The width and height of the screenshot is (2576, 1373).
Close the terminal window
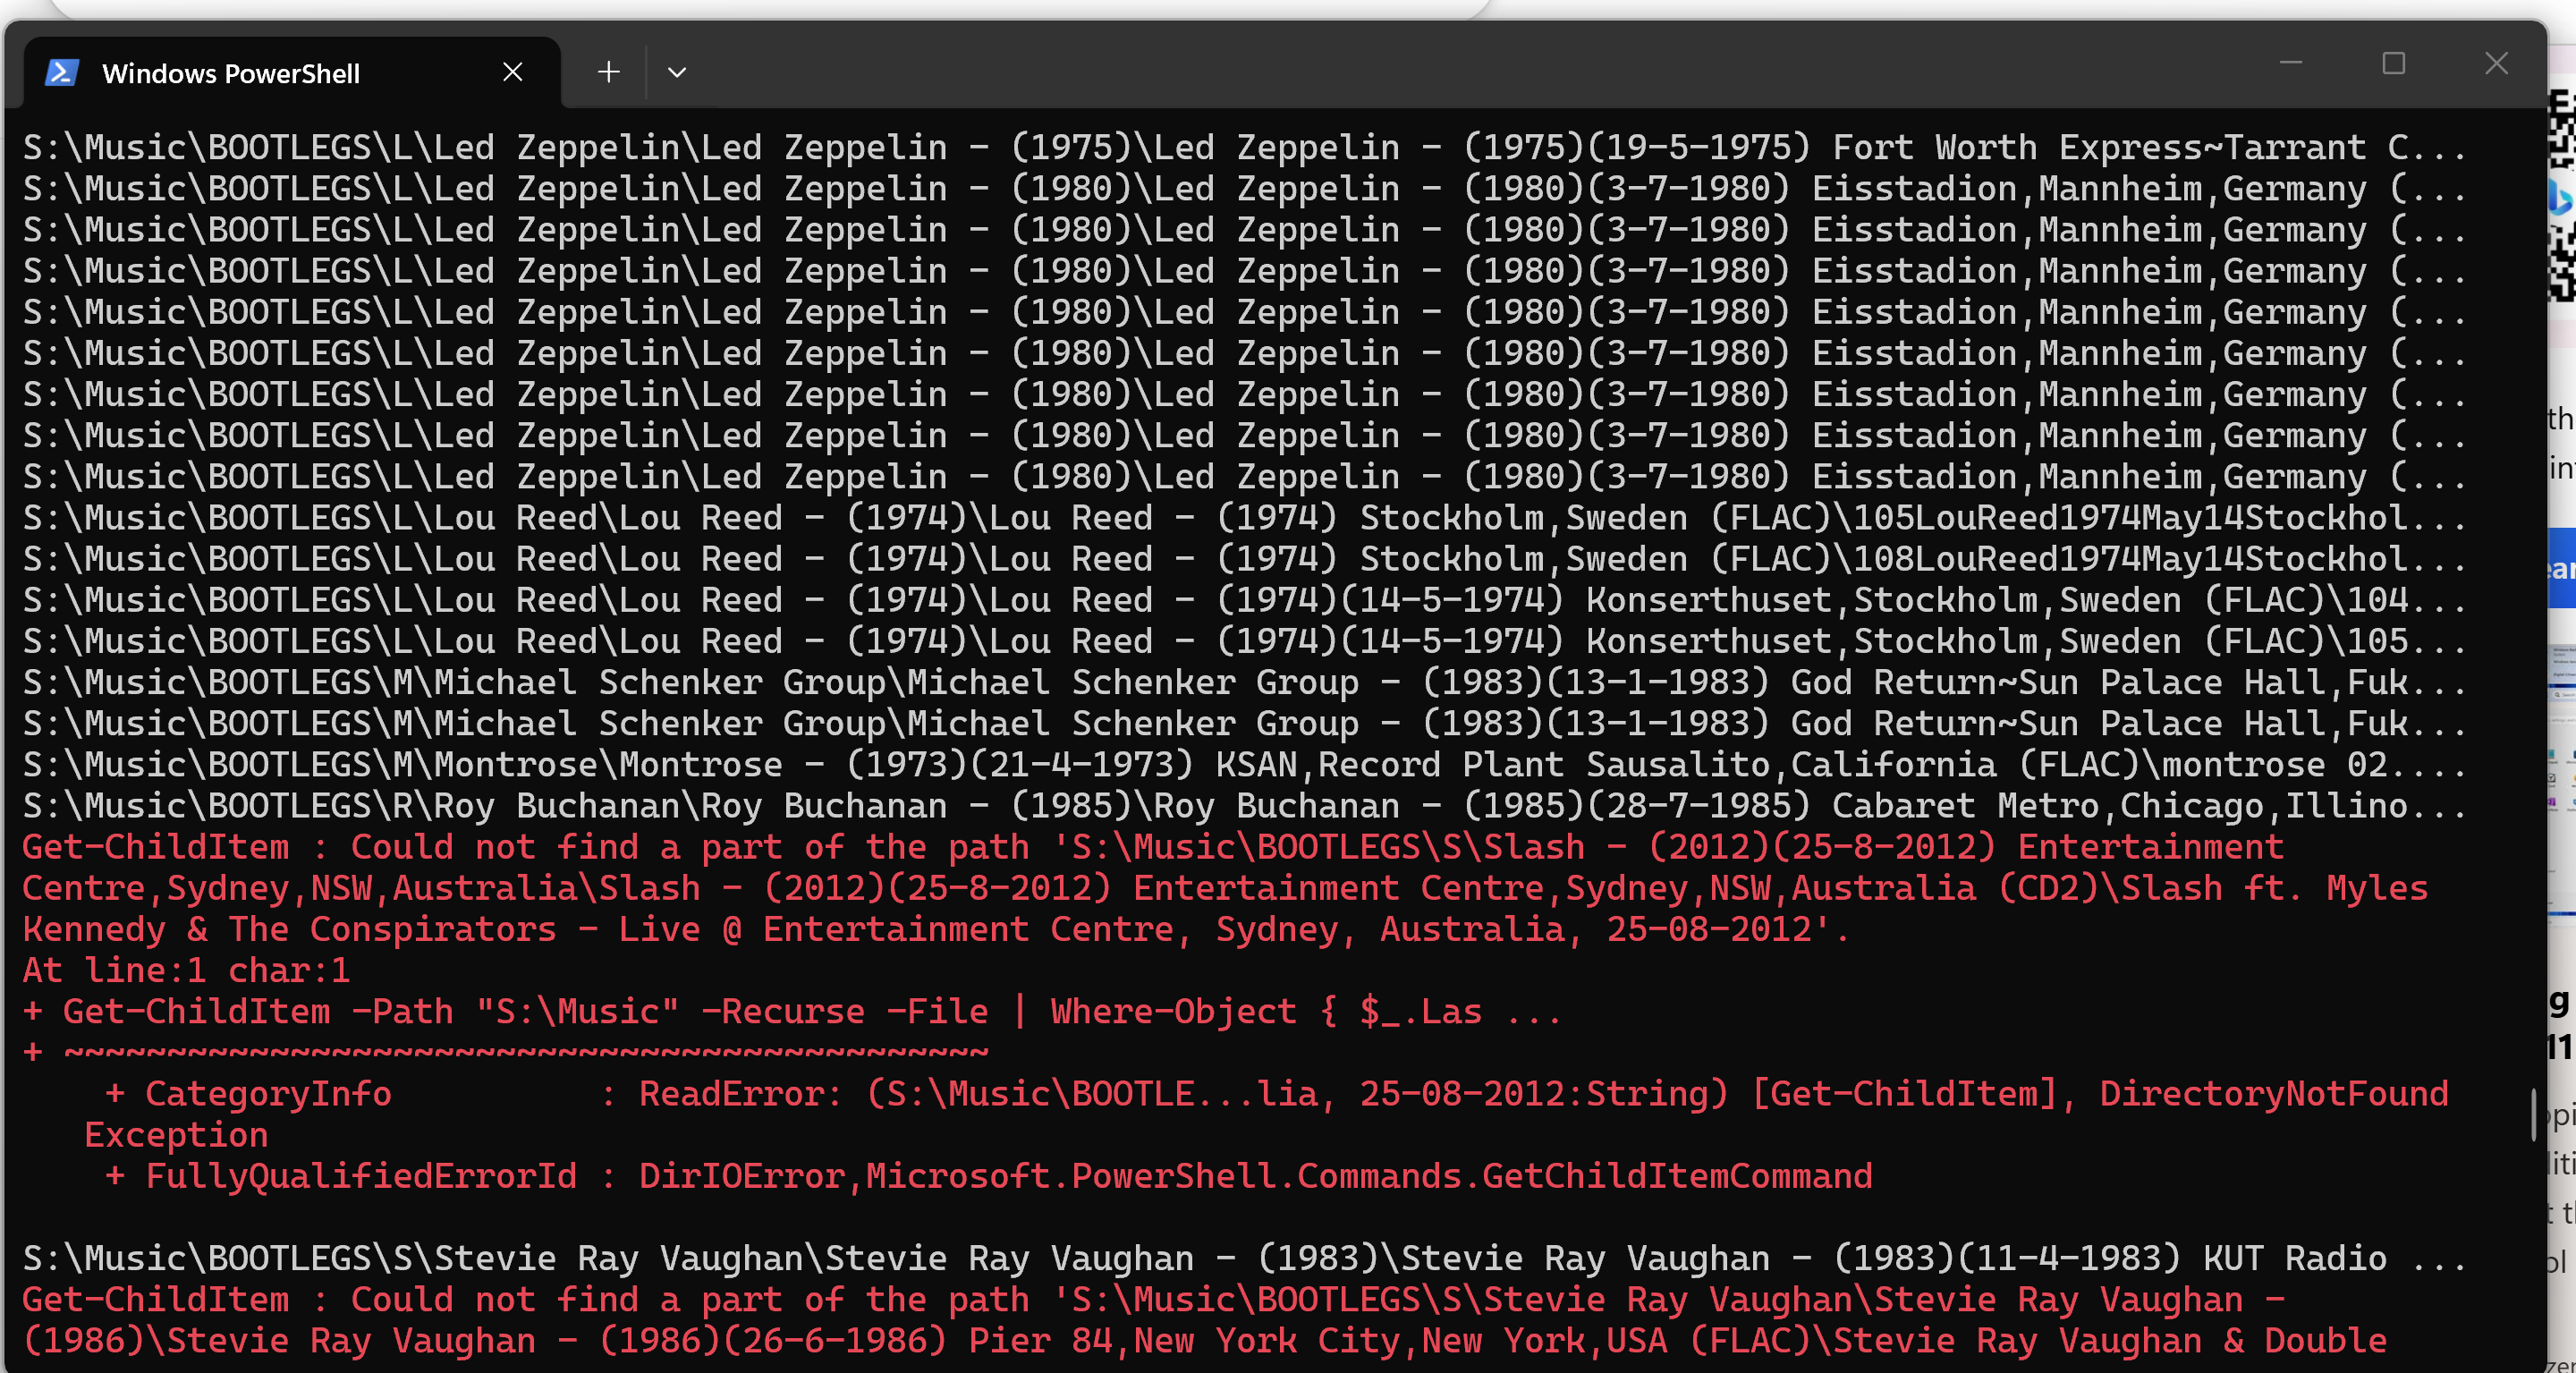coord(2496,63)
